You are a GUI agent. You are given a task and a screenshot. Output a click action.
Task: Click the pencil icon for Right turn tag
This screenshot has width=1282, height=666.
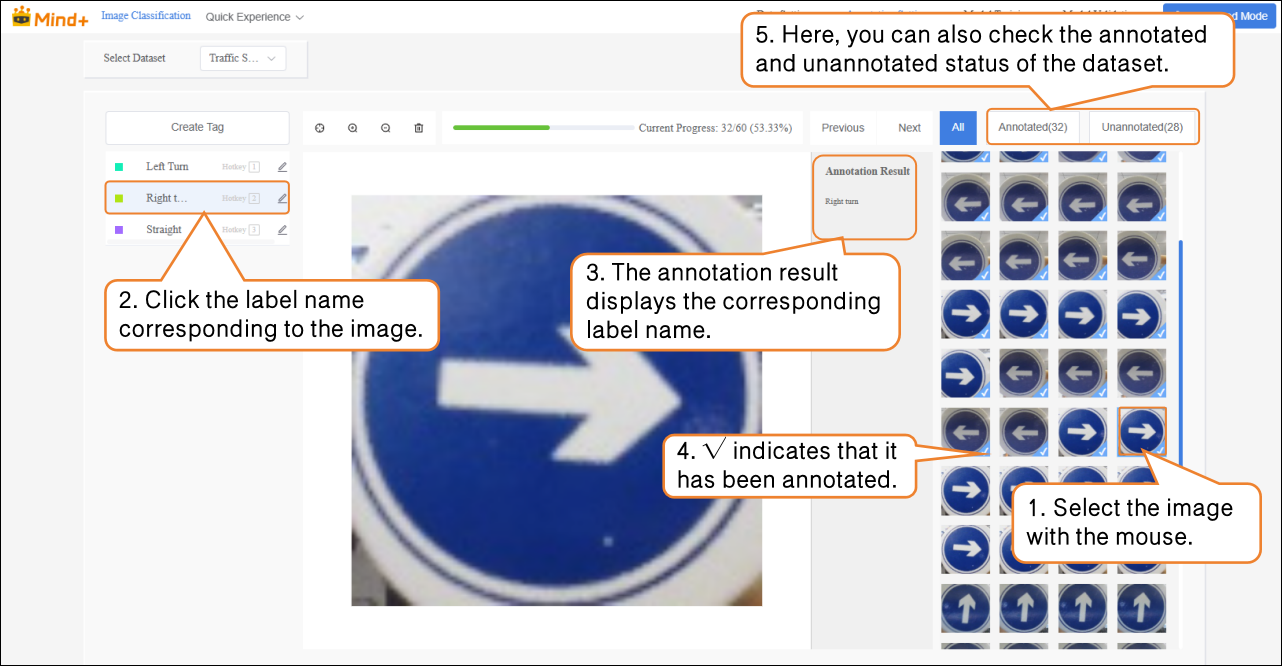point(282,198)
